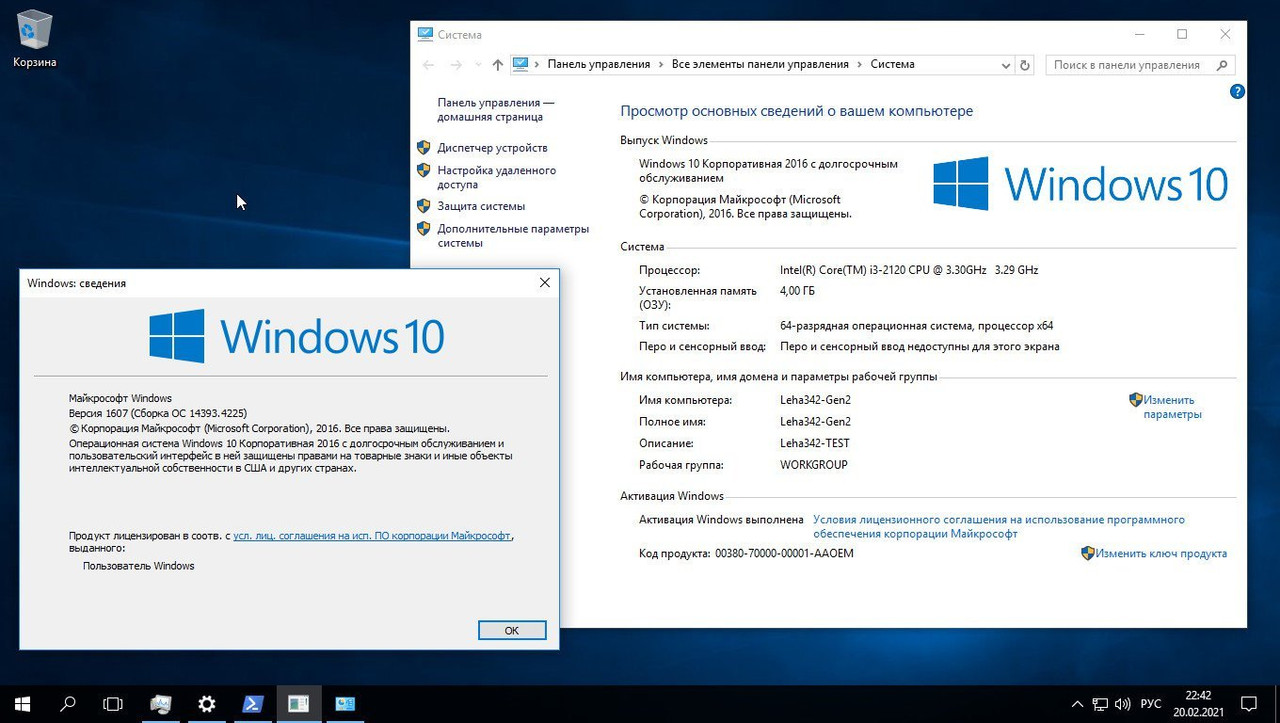Image resolution: width=1280 pixels, height=723 pixels.
Task: Click Все элементы панели управления breadcrumb
Action: tap(760, 64)
